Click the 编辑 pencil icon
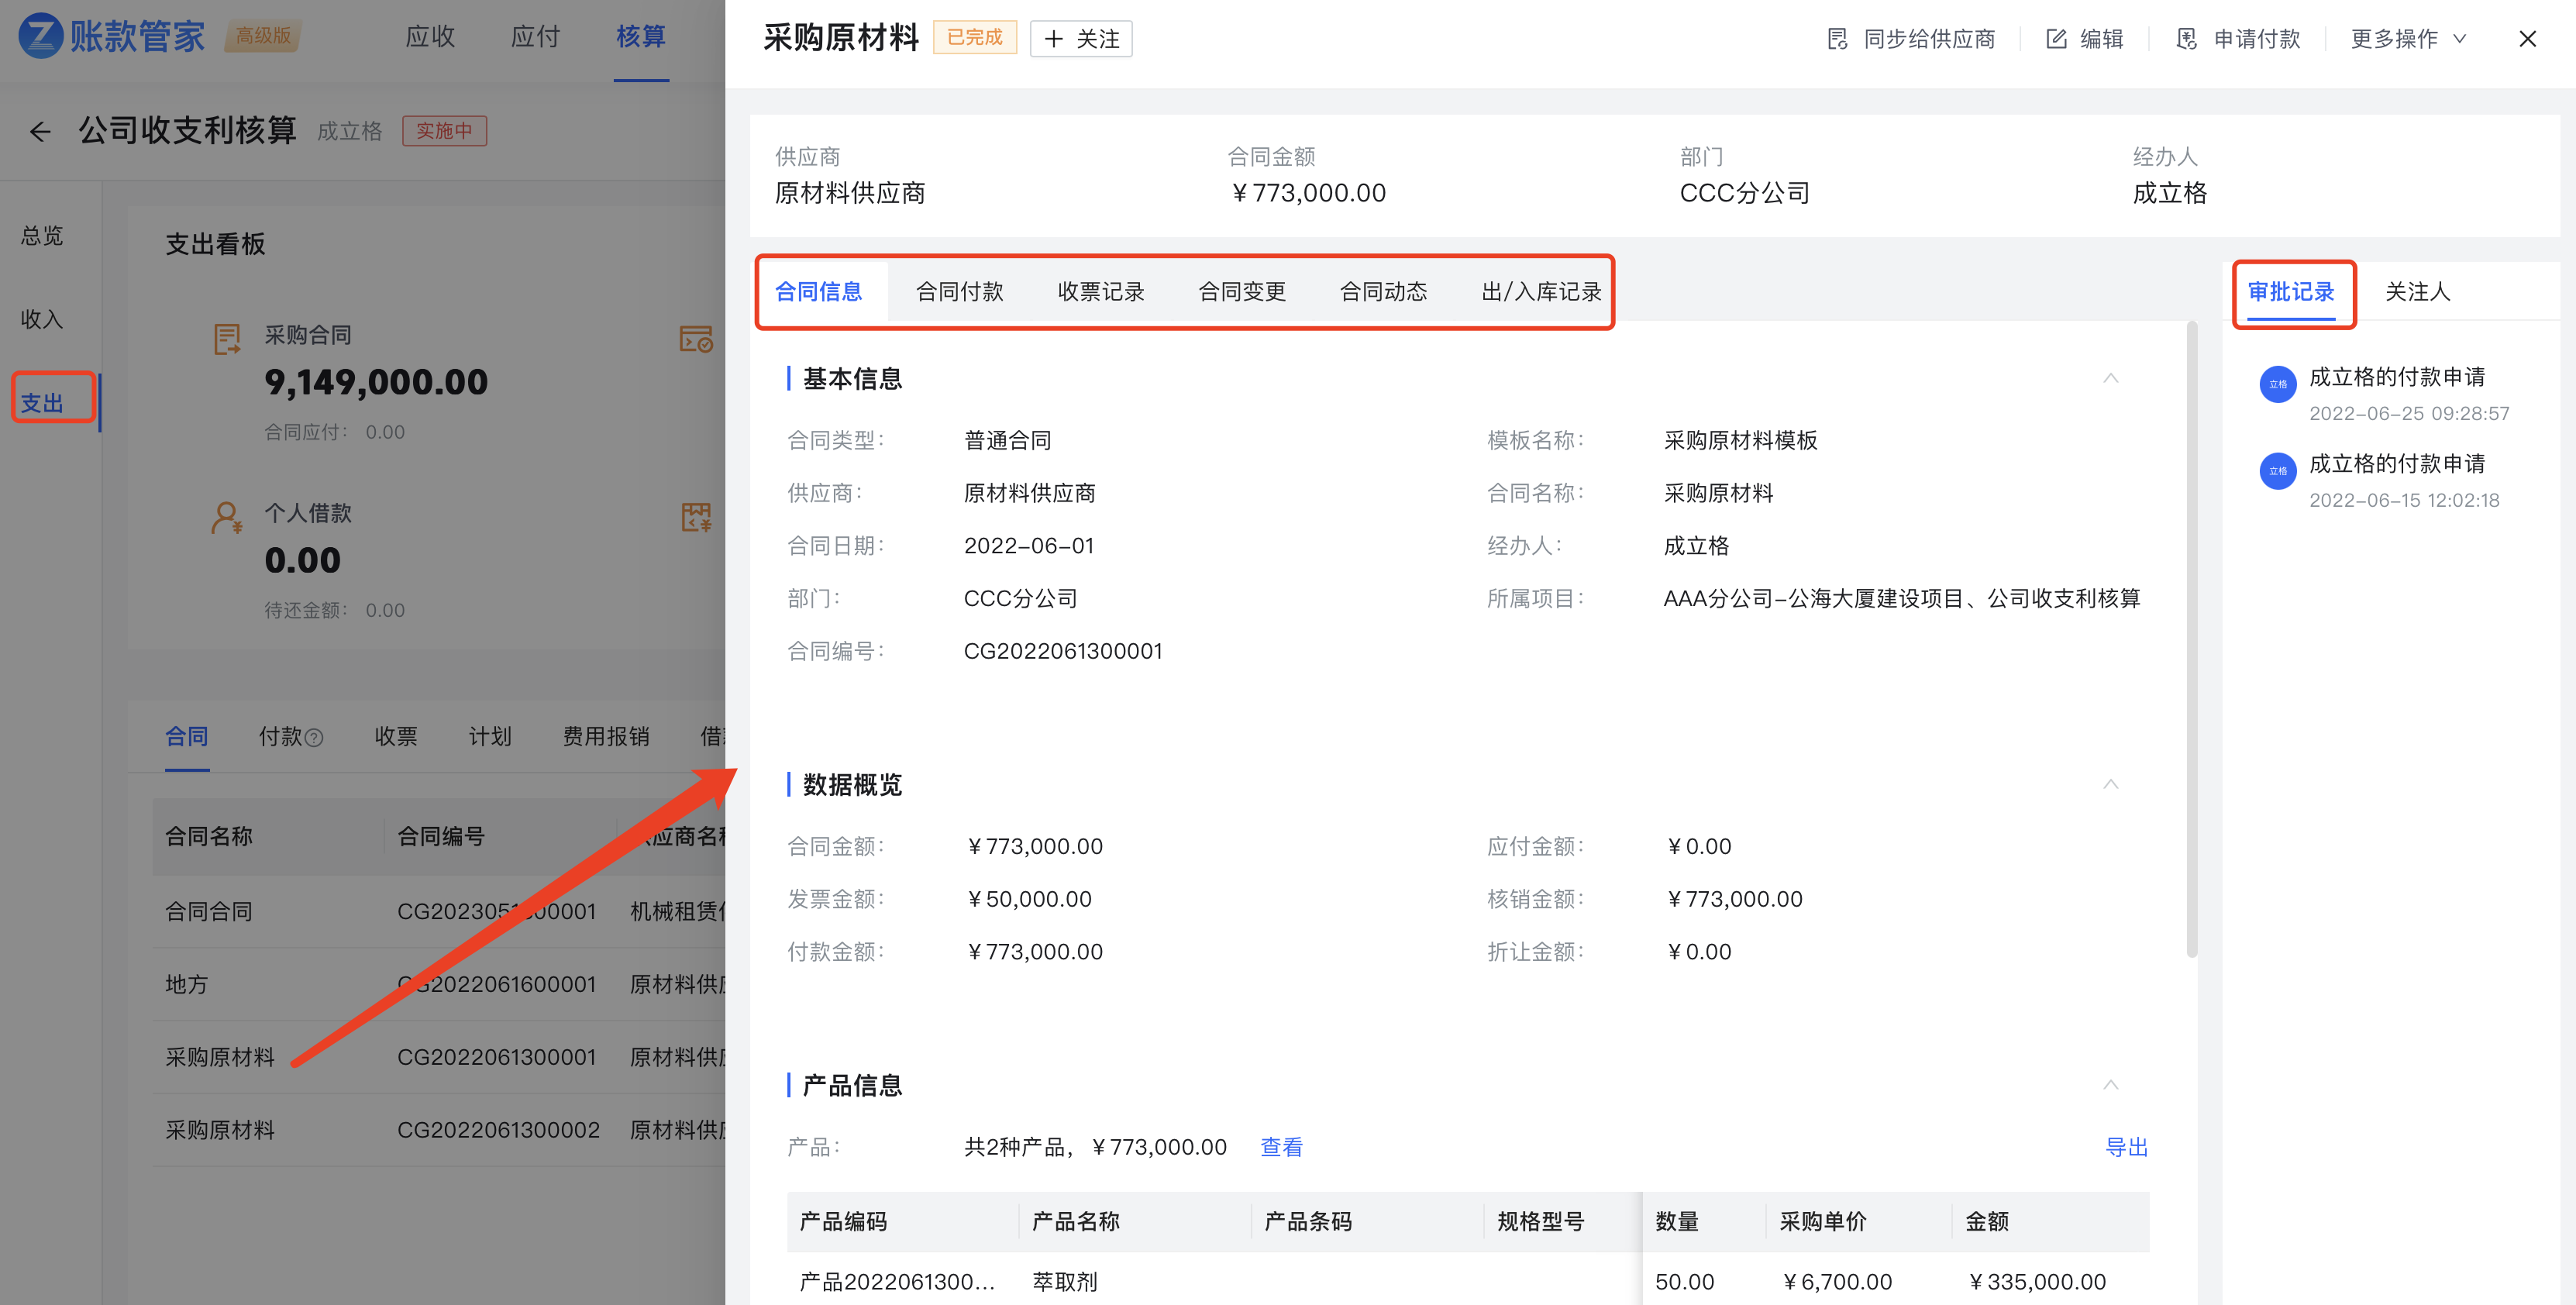Viewport: 2576px width, 1305px height. click(x=2056, y=39)
